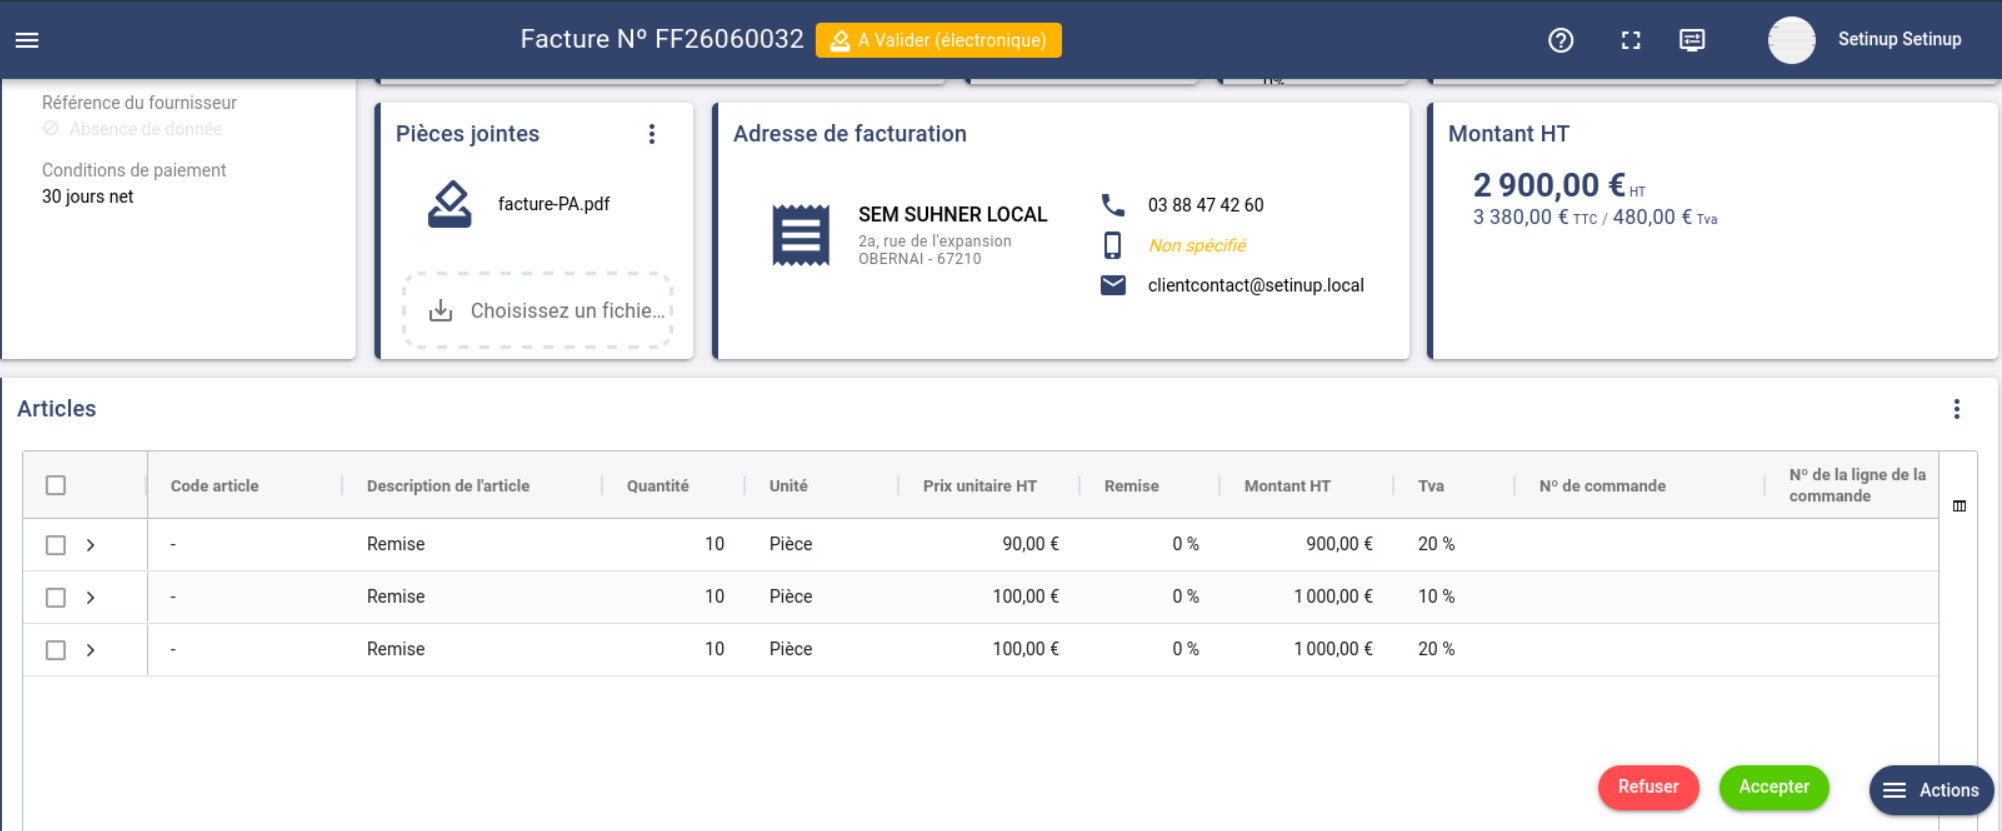Open Pièces jointes three-dot menu
This screenshot has width=2002, height=831.
coord(652,134)
